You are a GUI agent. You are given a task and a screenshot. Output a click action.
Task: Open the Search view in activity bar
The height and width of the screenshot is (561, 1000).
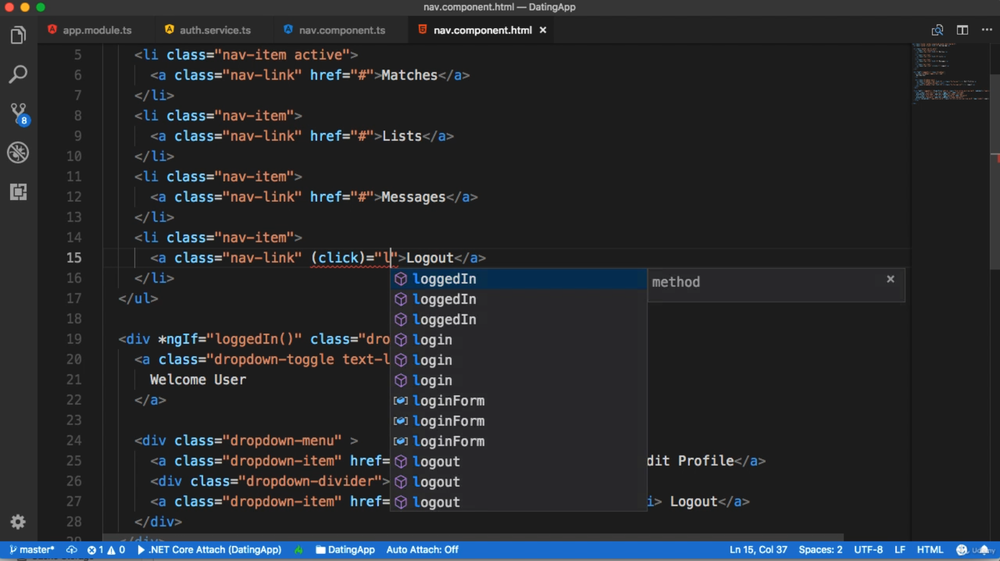pos(18,74)
